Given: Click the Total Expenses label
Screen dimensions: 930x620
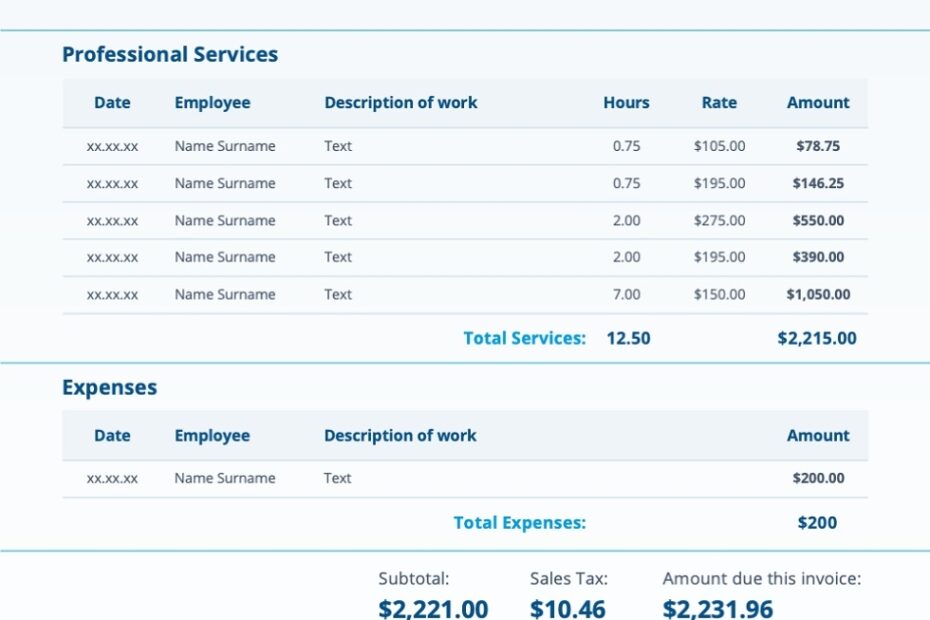Looking at the screenshot, I should point(521,522).
